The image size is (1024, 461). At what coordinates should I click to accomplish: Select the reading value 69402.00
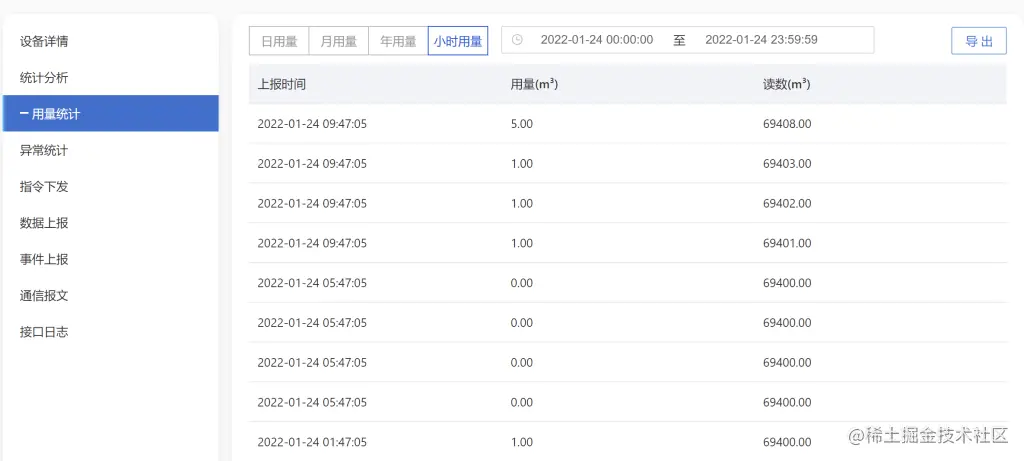787,204
